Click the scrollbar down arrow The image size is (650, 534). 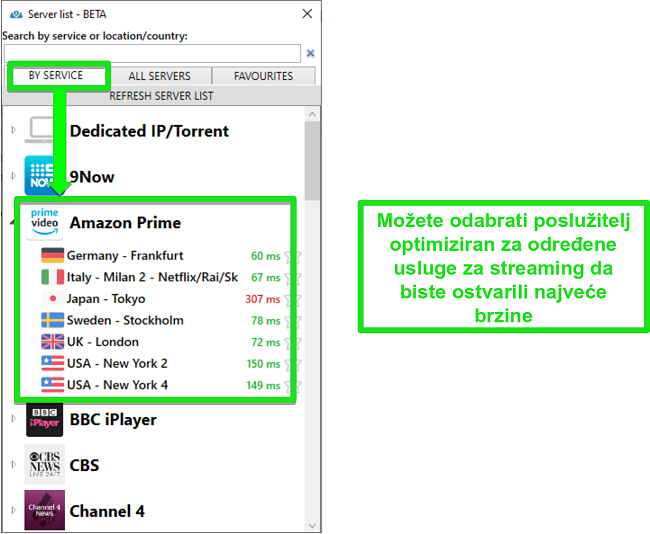click(312, 526)
